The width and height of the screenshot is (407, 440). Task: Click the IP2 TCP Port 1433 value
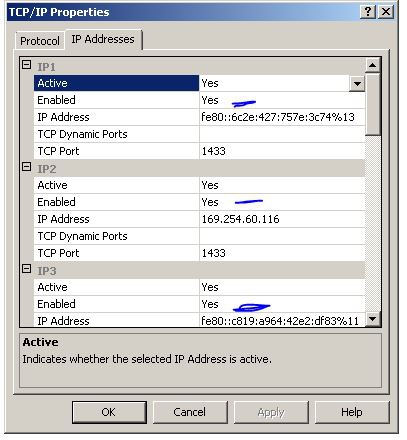tap(214, 253)
